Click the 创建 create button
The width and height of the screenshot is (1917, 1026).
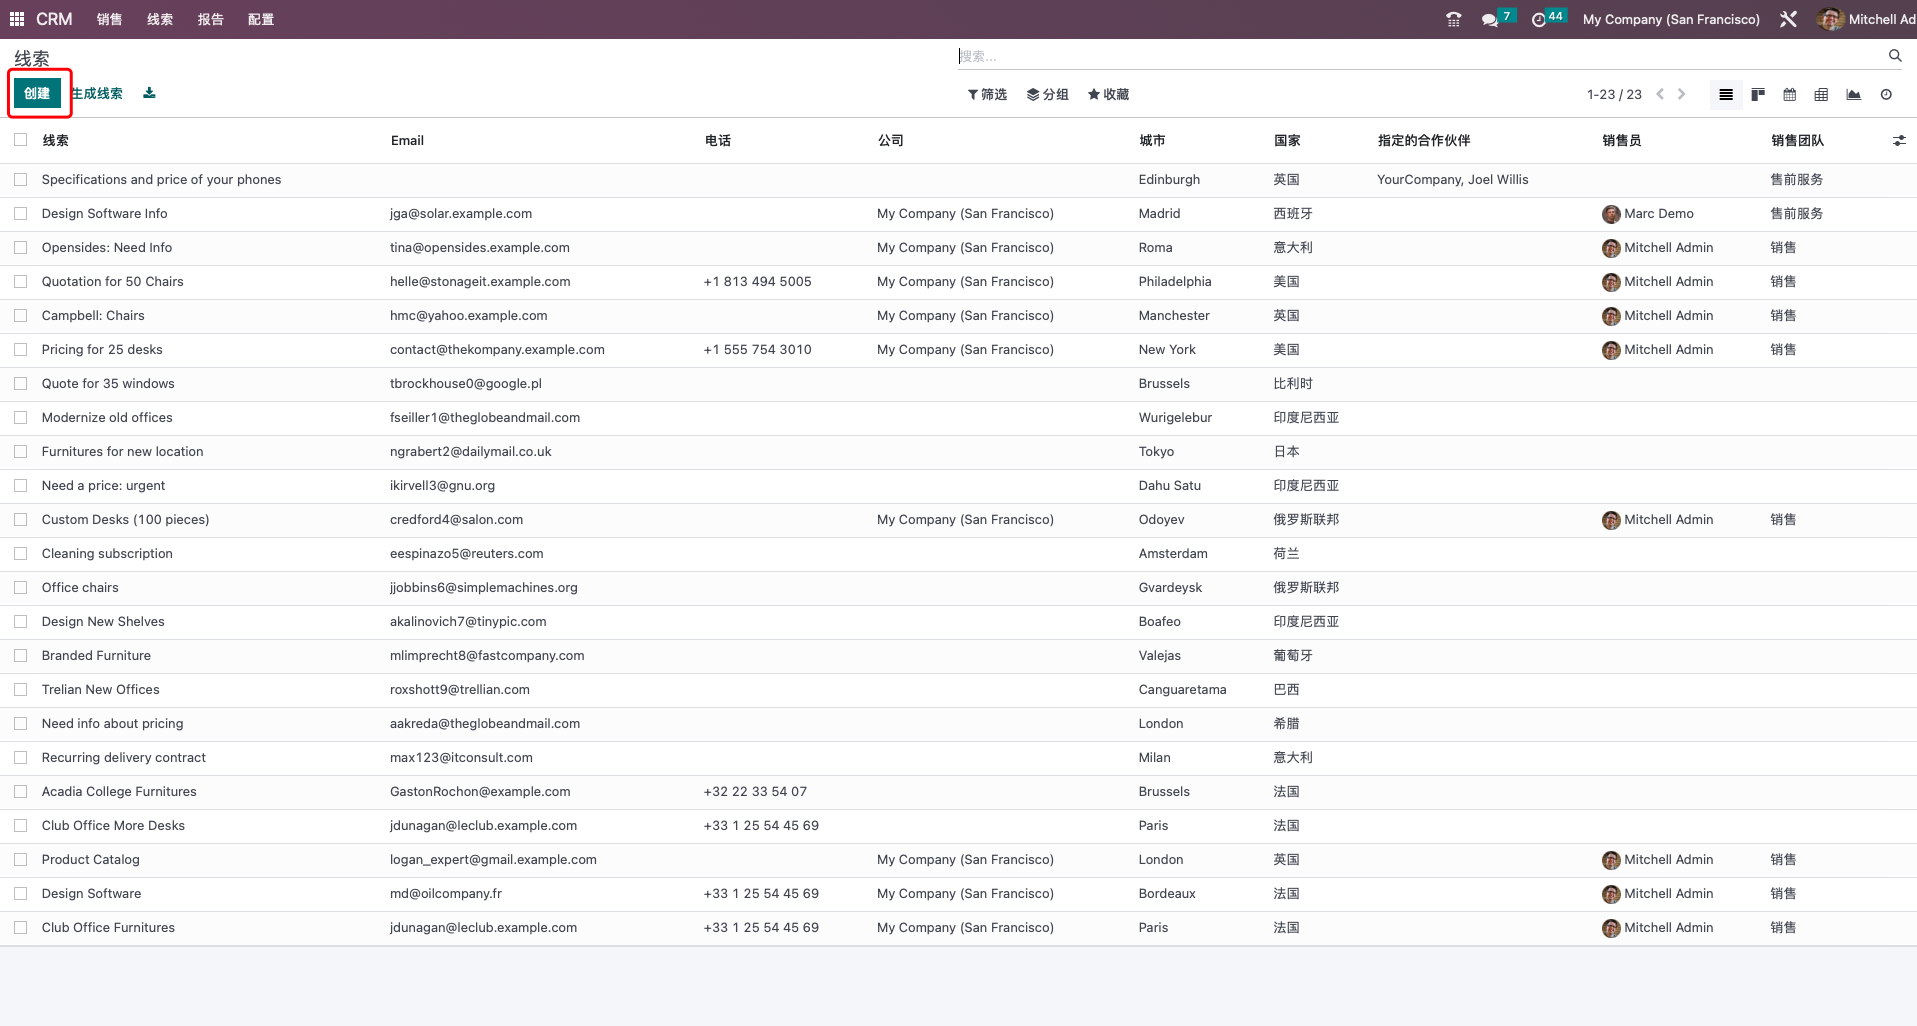pyautogui.click(x=37, y=93)
